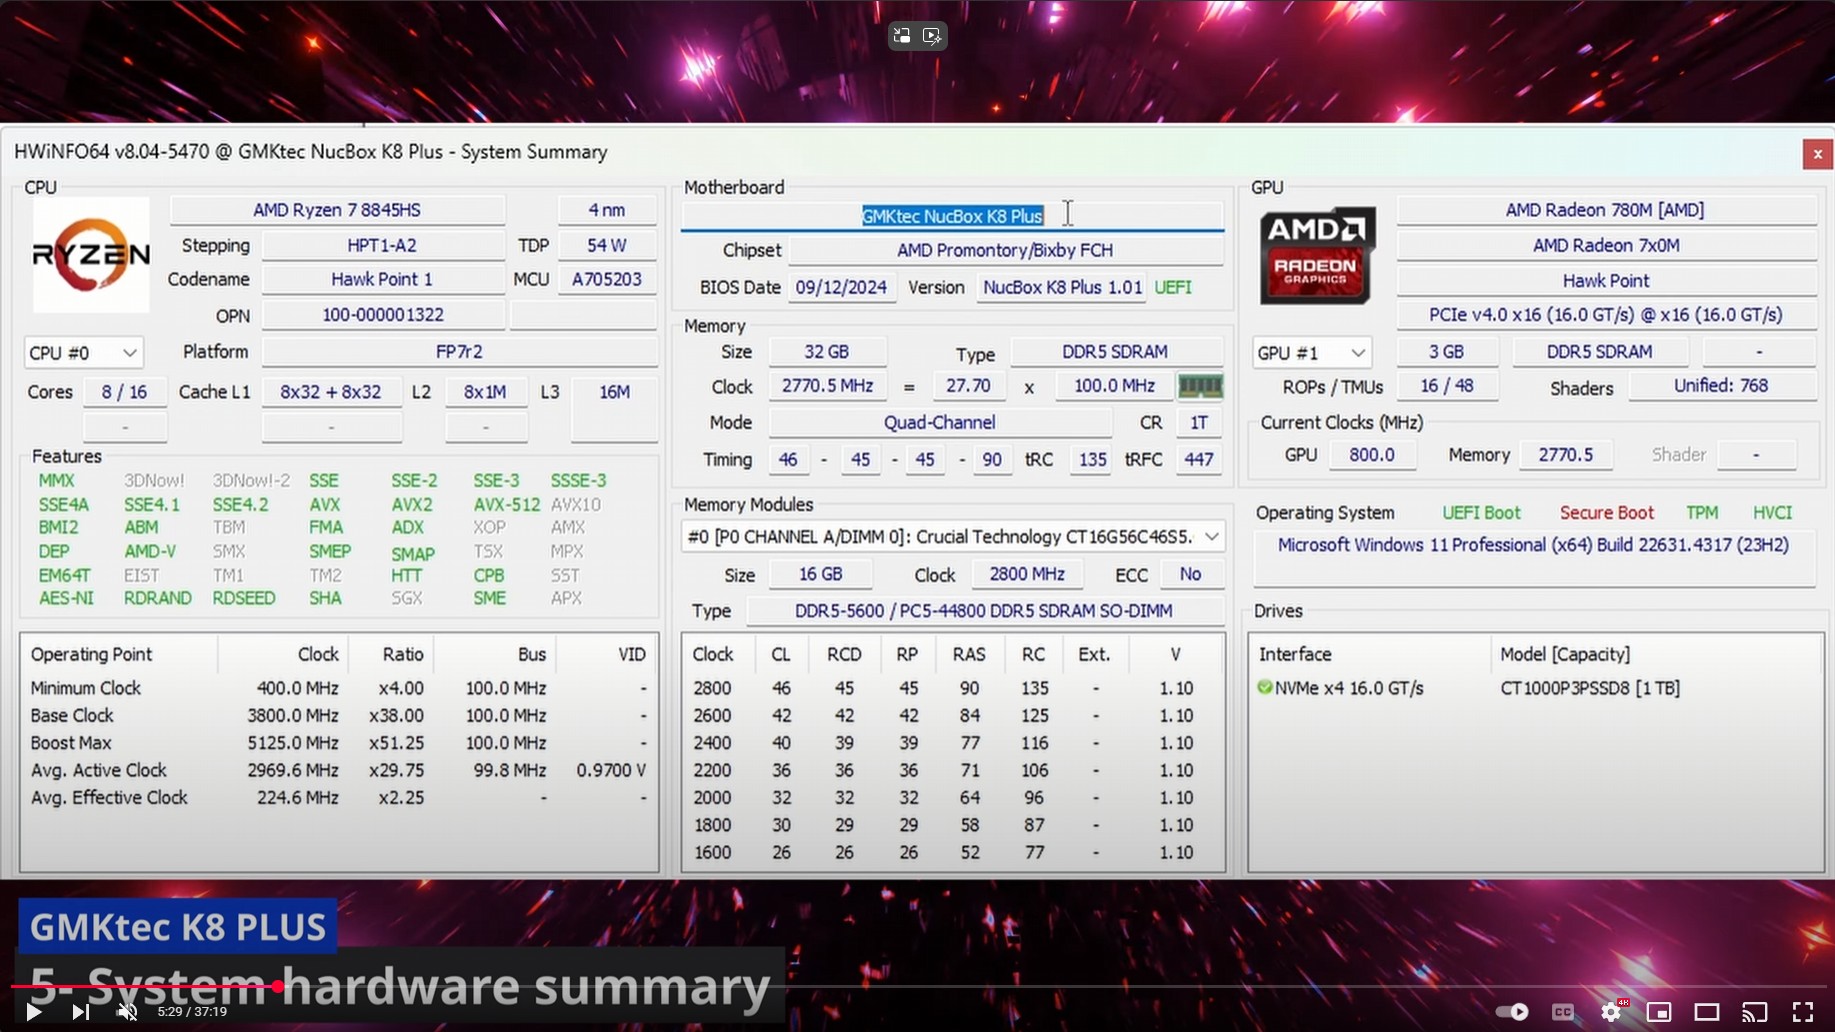Click the Base Clock operating point row
The image size is (1835, 1032).
click(338, 716)
